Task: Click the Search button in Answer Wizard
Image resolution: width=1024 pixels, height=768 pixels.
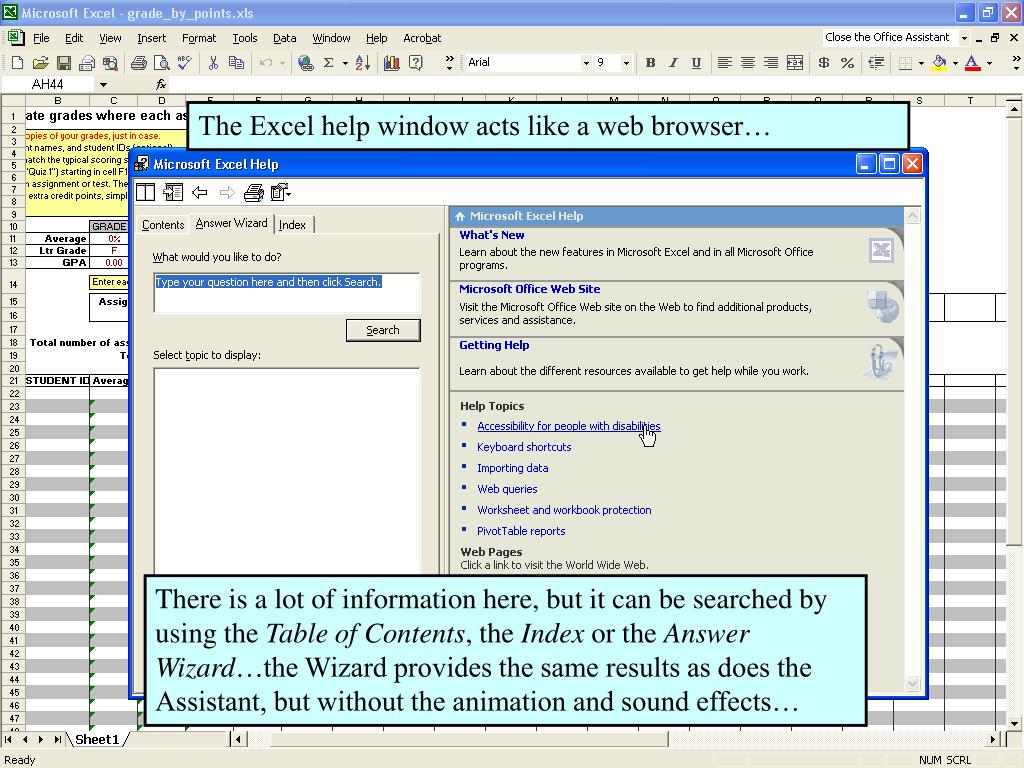Action: pyautogui.click(x=383, y=330)
